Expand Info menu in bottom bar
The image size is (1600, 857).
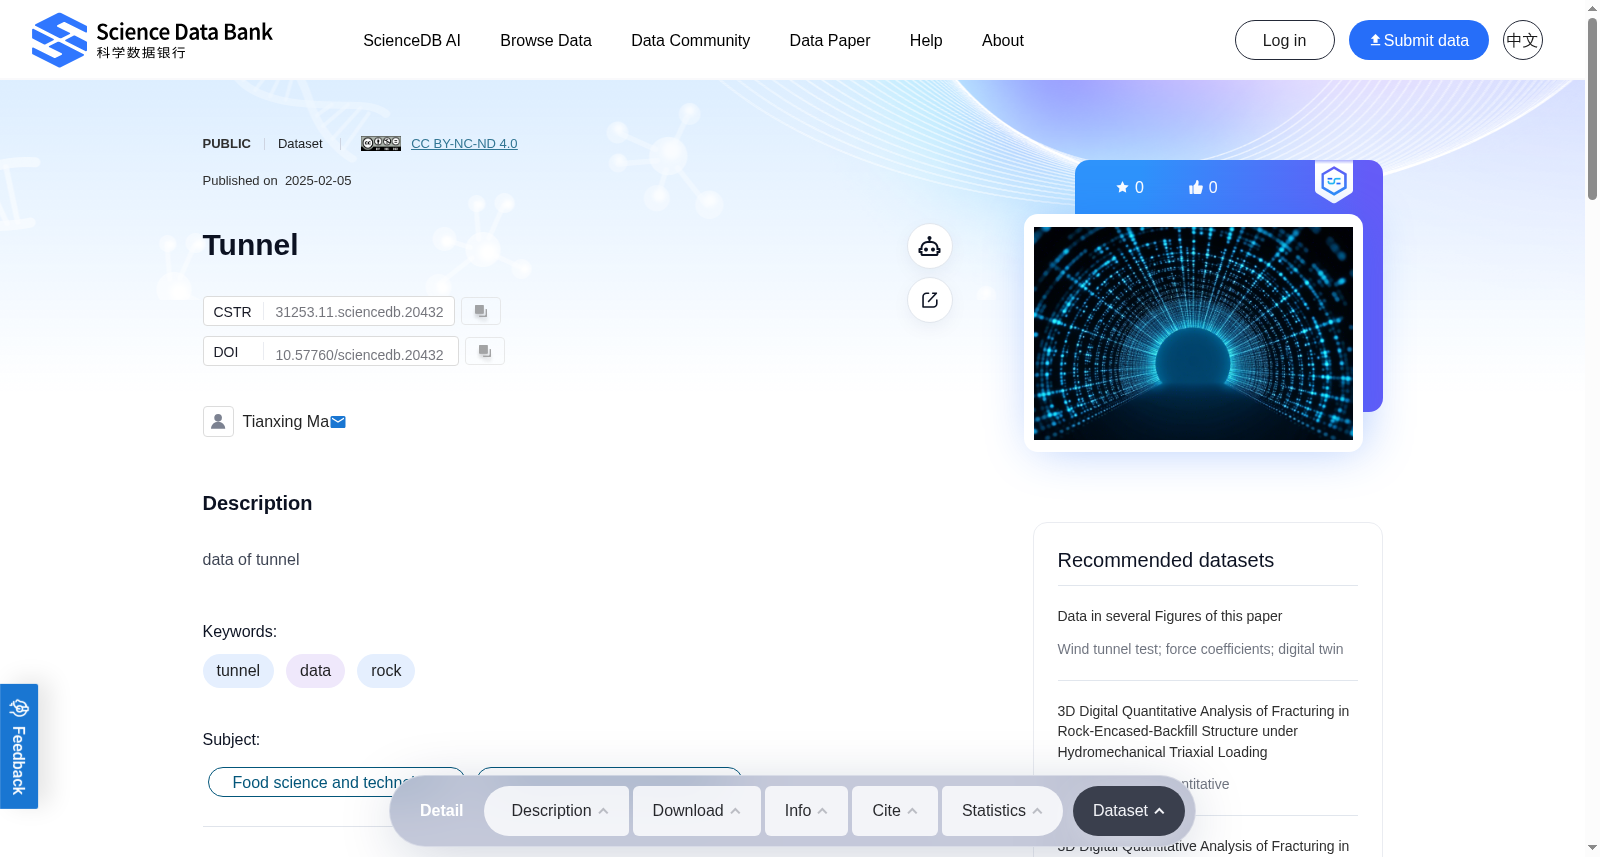806,811
